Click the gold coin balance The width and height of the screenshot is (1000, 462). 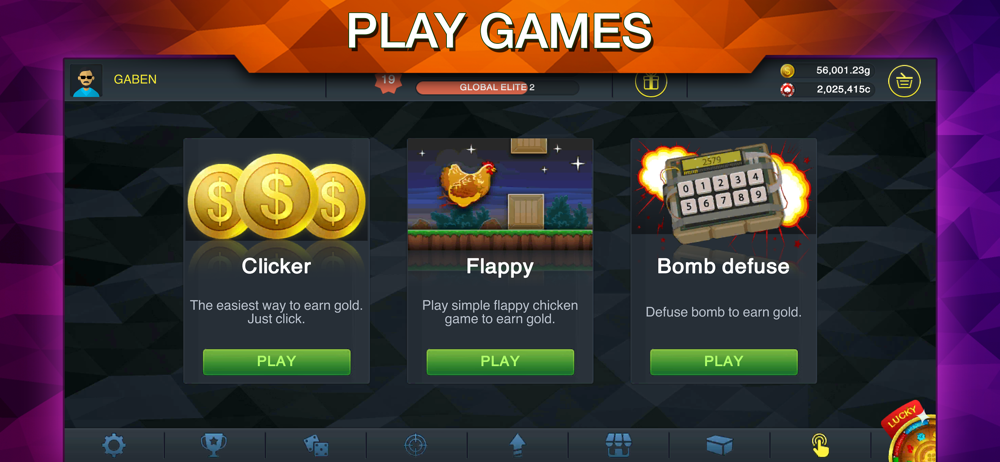tap(827, 71)
